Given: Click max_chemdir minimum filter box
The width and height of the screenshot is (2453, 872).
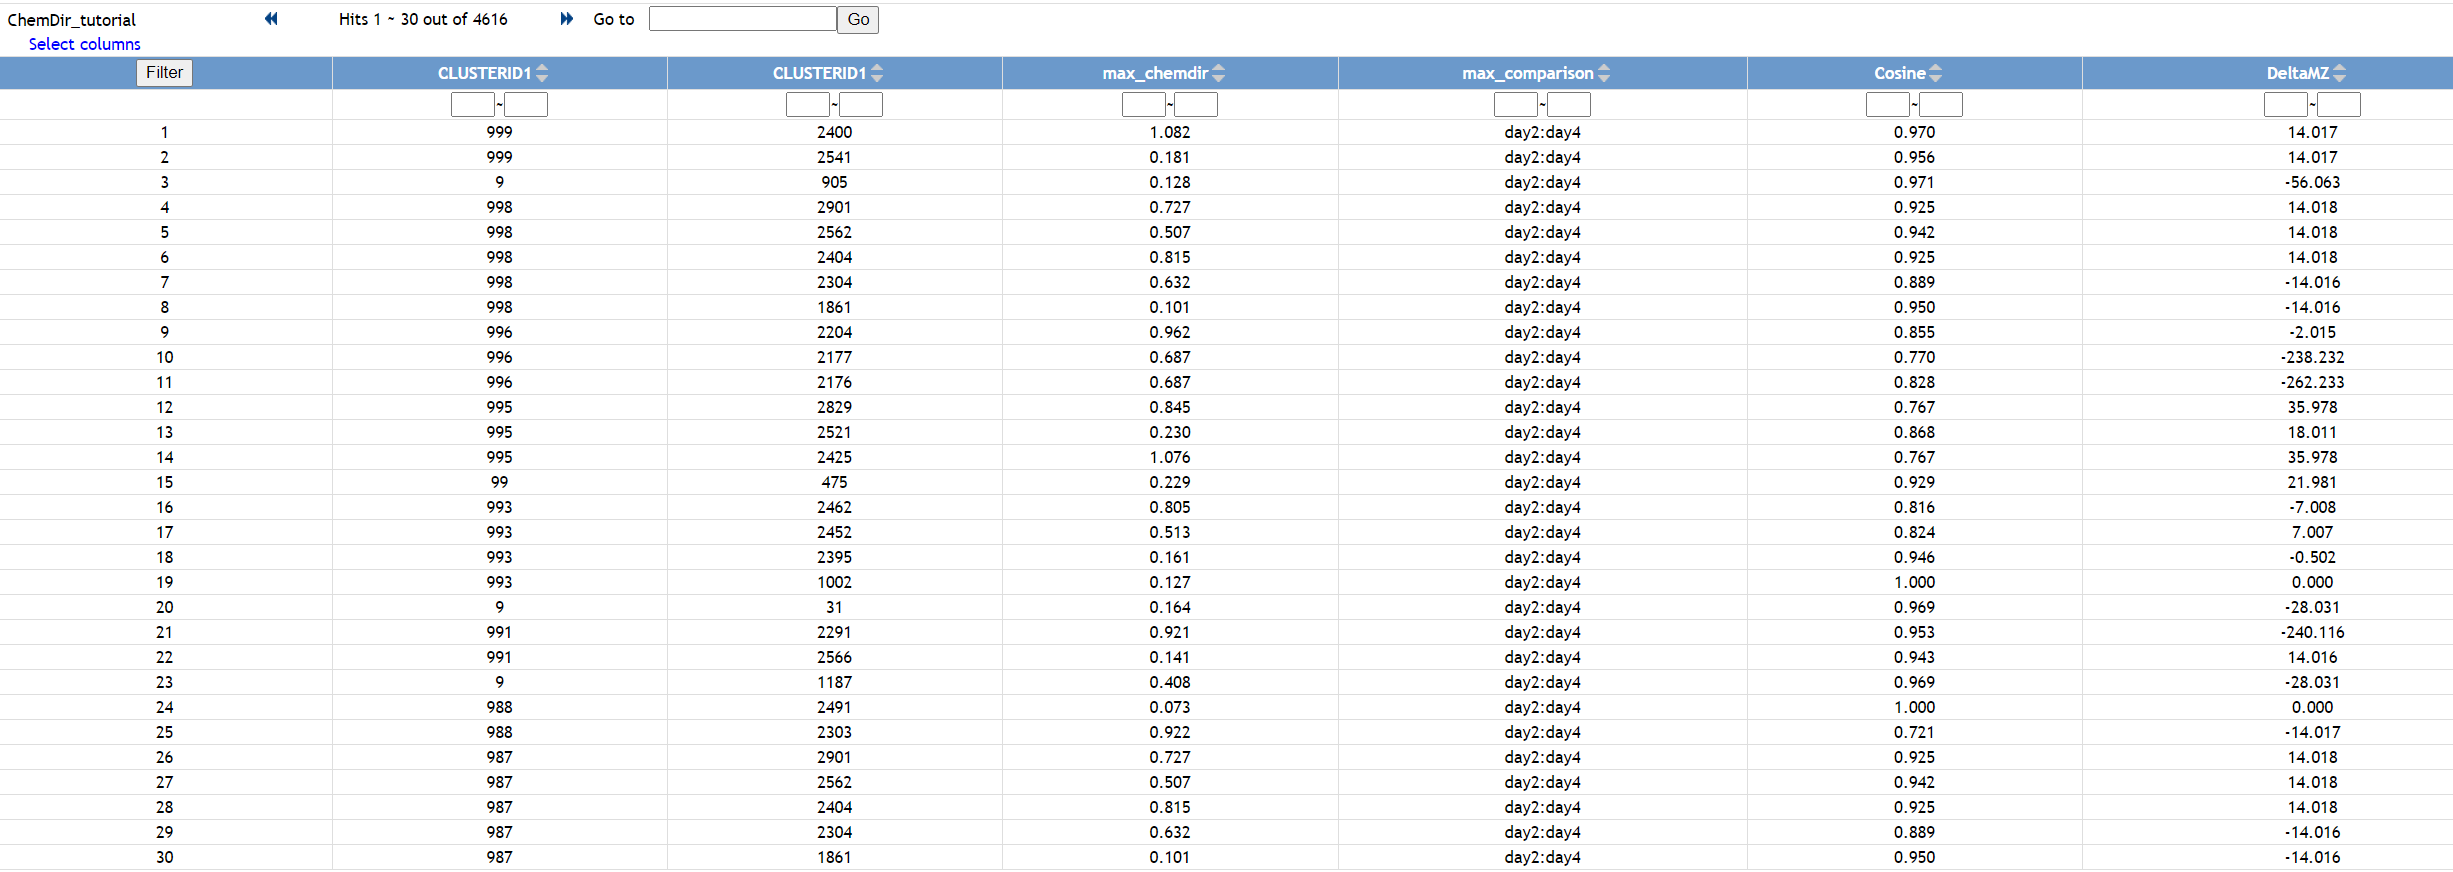Looking at the screenshot, I should 1144,105.
